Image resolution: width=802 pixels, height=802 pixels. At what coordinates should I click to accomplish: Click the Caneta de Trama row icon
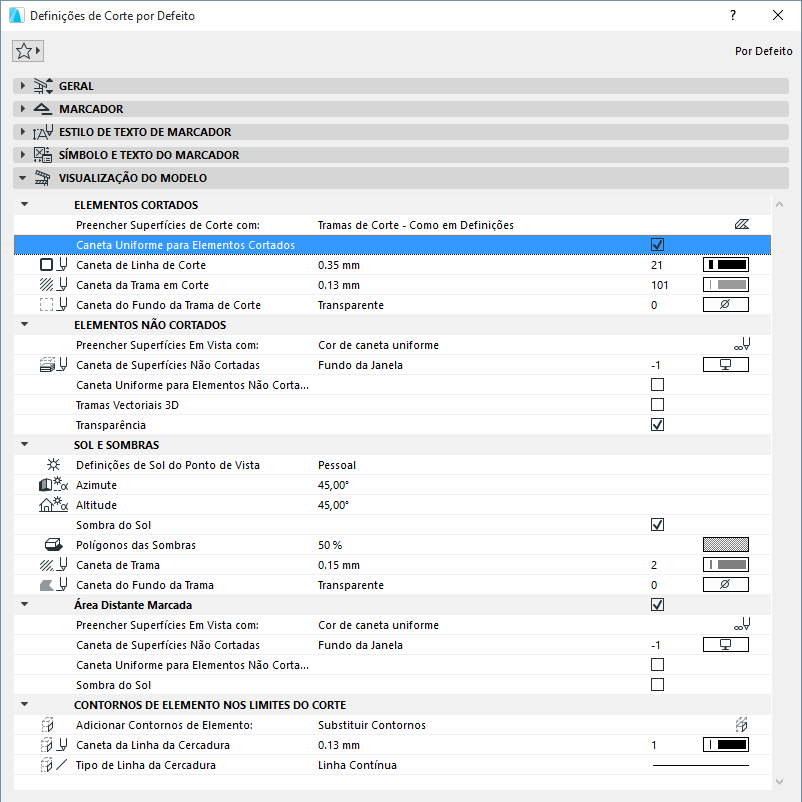click(x=54, y=565)
